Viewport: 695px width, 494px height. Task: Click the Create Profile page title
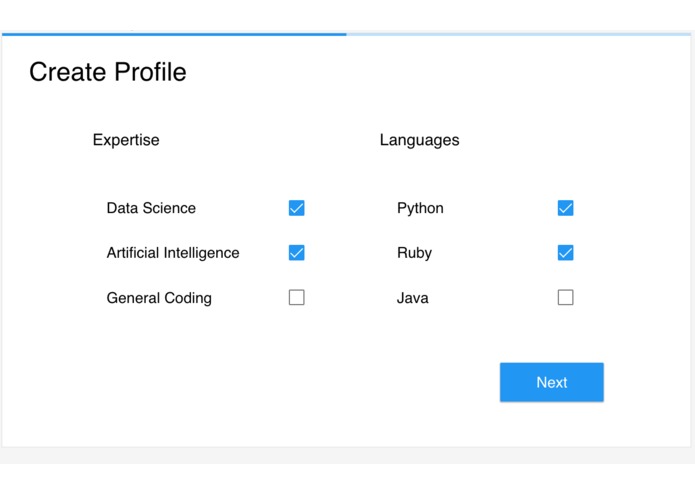pos(108,72)
